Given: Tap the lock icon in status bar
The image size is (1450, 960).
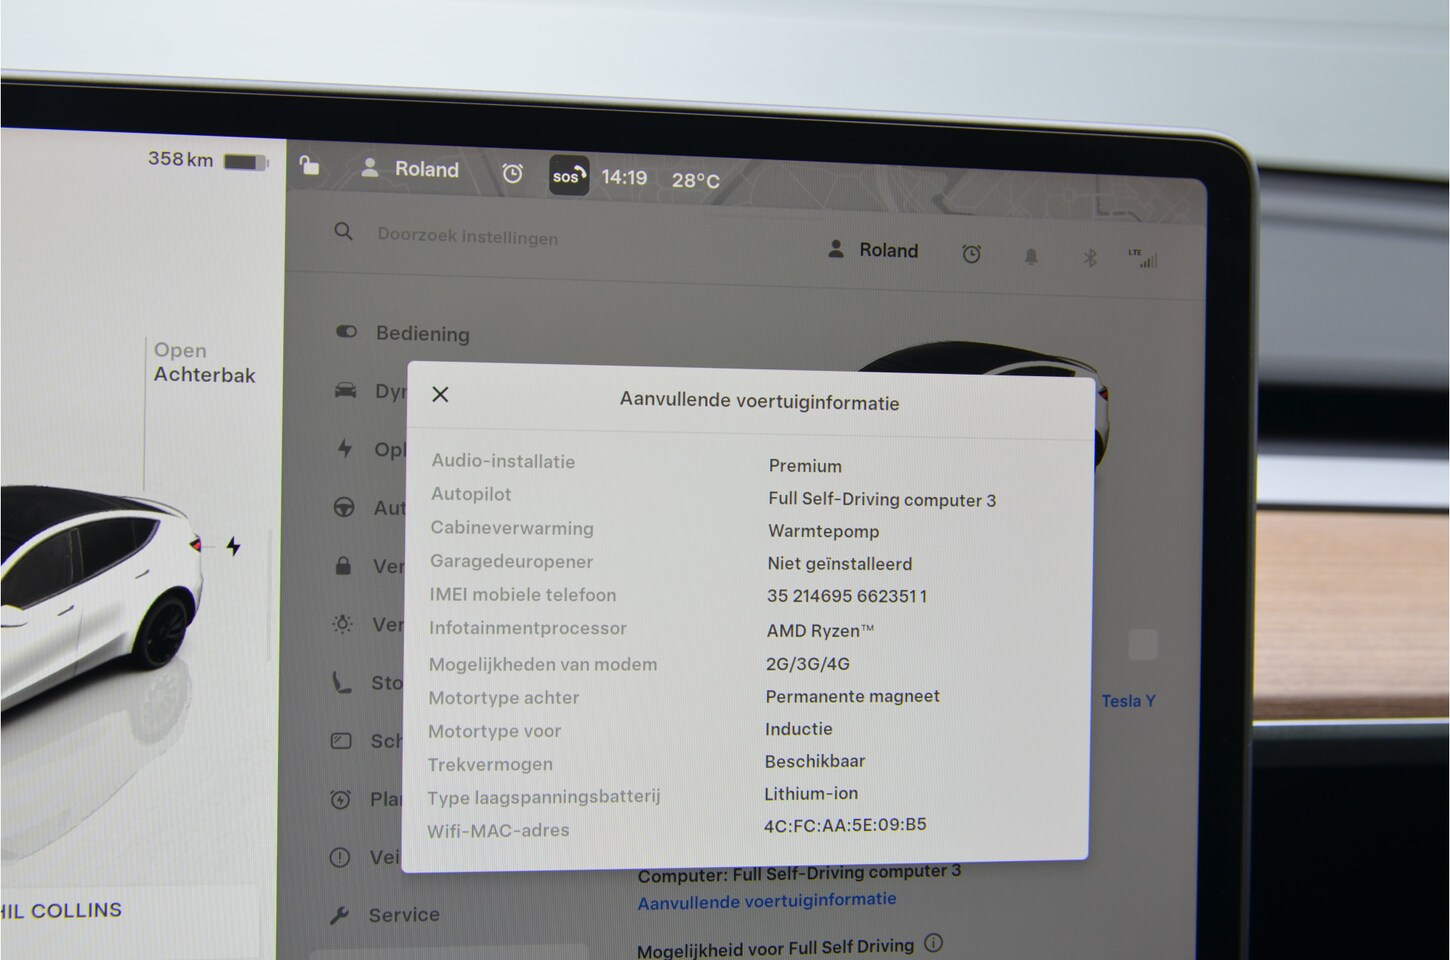Looking at the screenshot, I should [310, 166].
